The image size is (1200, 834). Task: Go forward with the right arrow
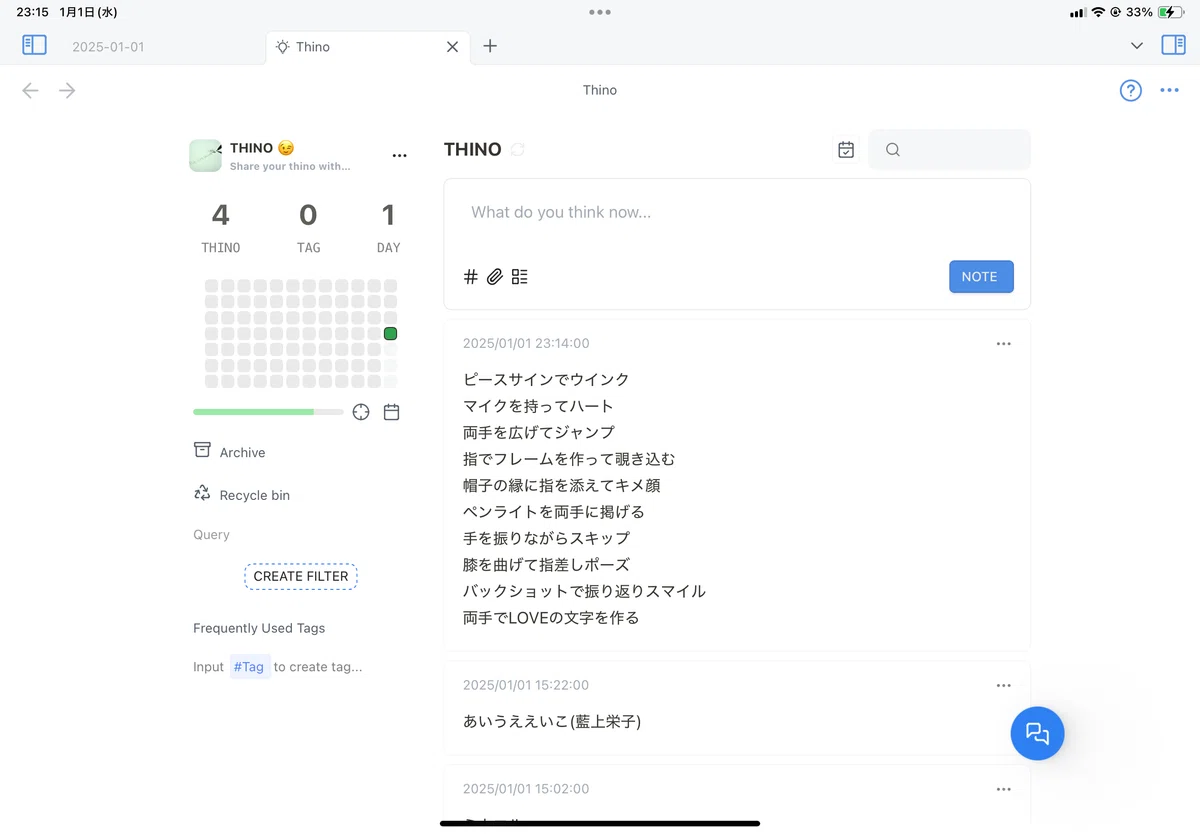point(67,91)
